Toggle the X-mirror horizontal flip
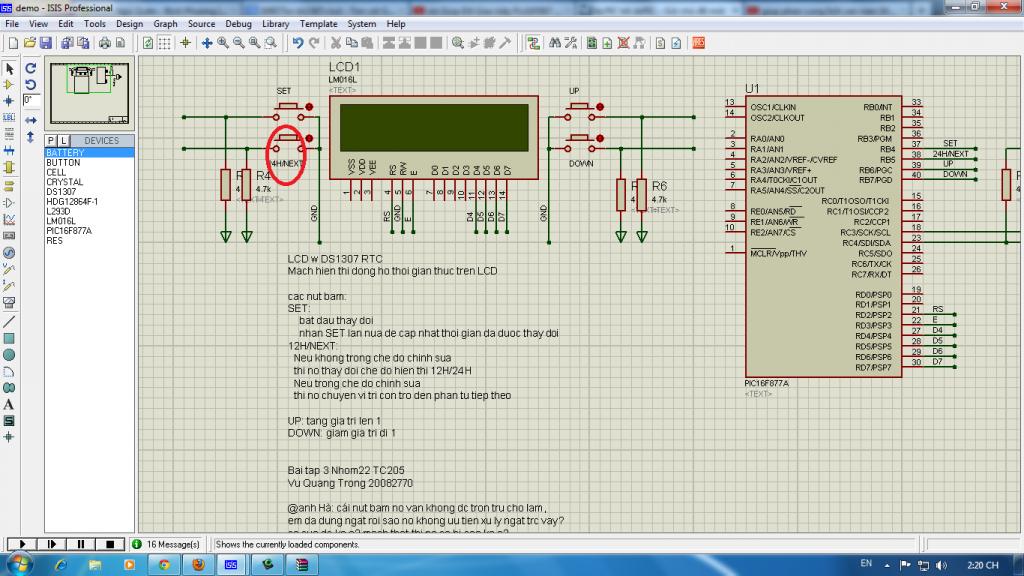Image resolution: width=1024 pixels, height=576 pixels. (30, 118)
